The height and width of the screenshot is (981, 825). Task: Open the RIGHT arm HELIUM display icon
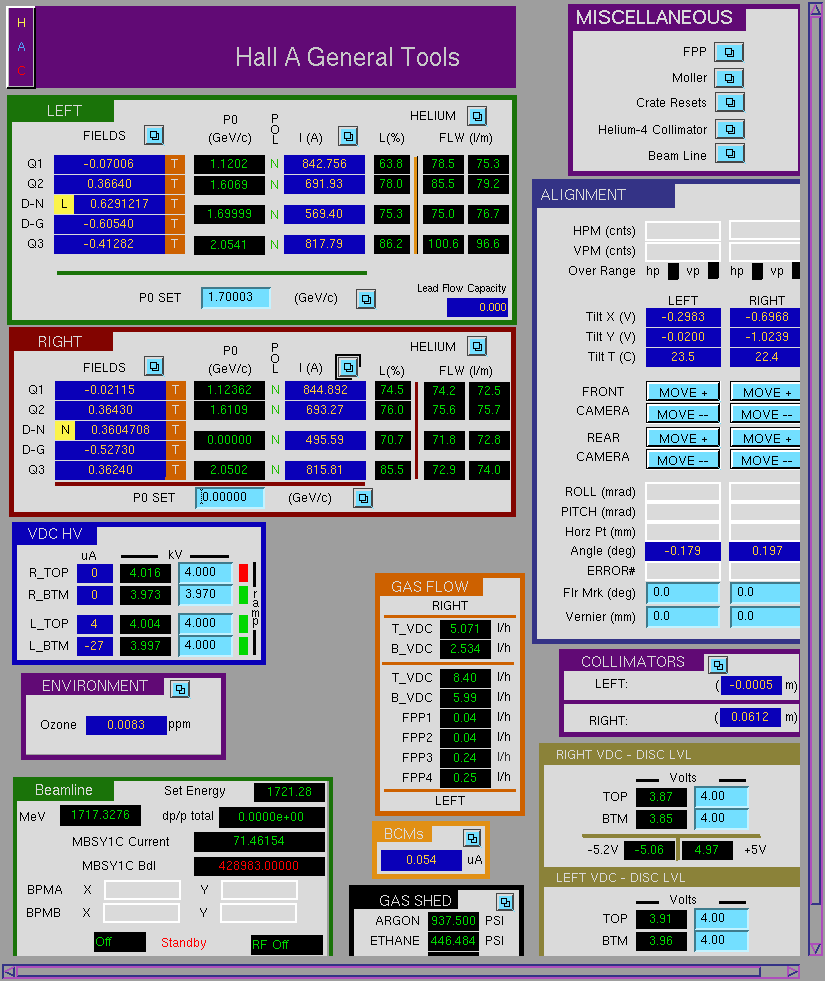[477, 346]
